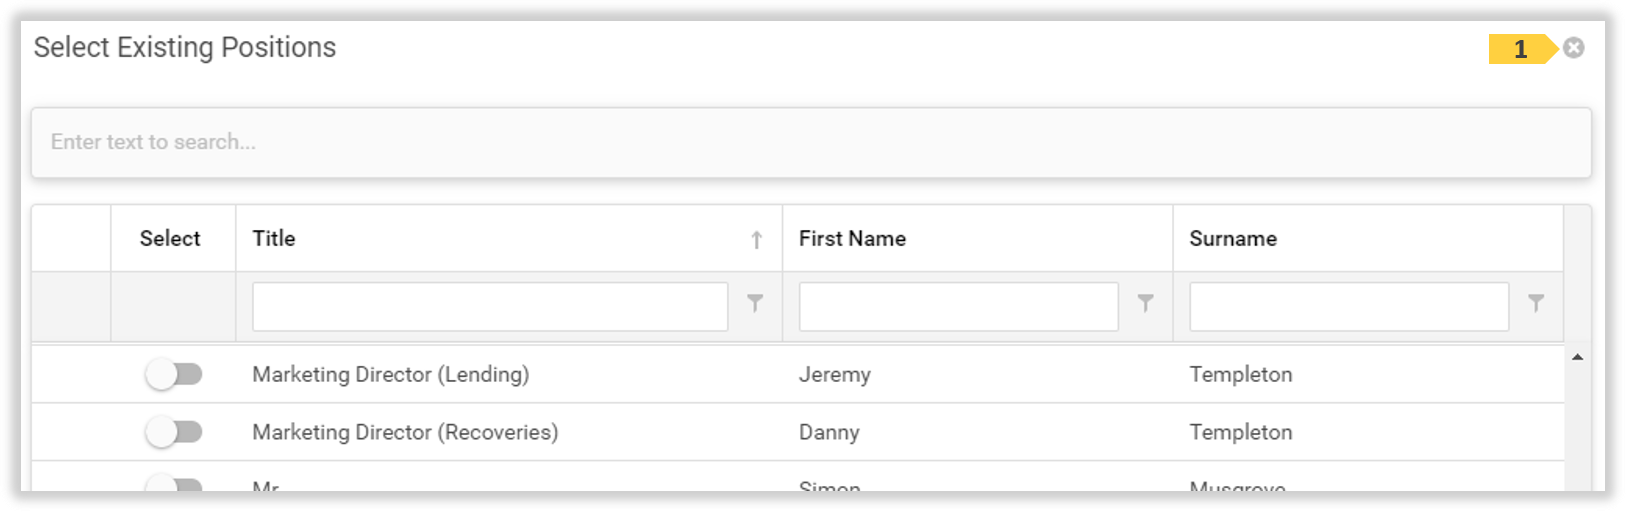The height and width of the screenshot is (512, 1626).
Task: Select the Jeremy Templeton row
Action: 834,375
